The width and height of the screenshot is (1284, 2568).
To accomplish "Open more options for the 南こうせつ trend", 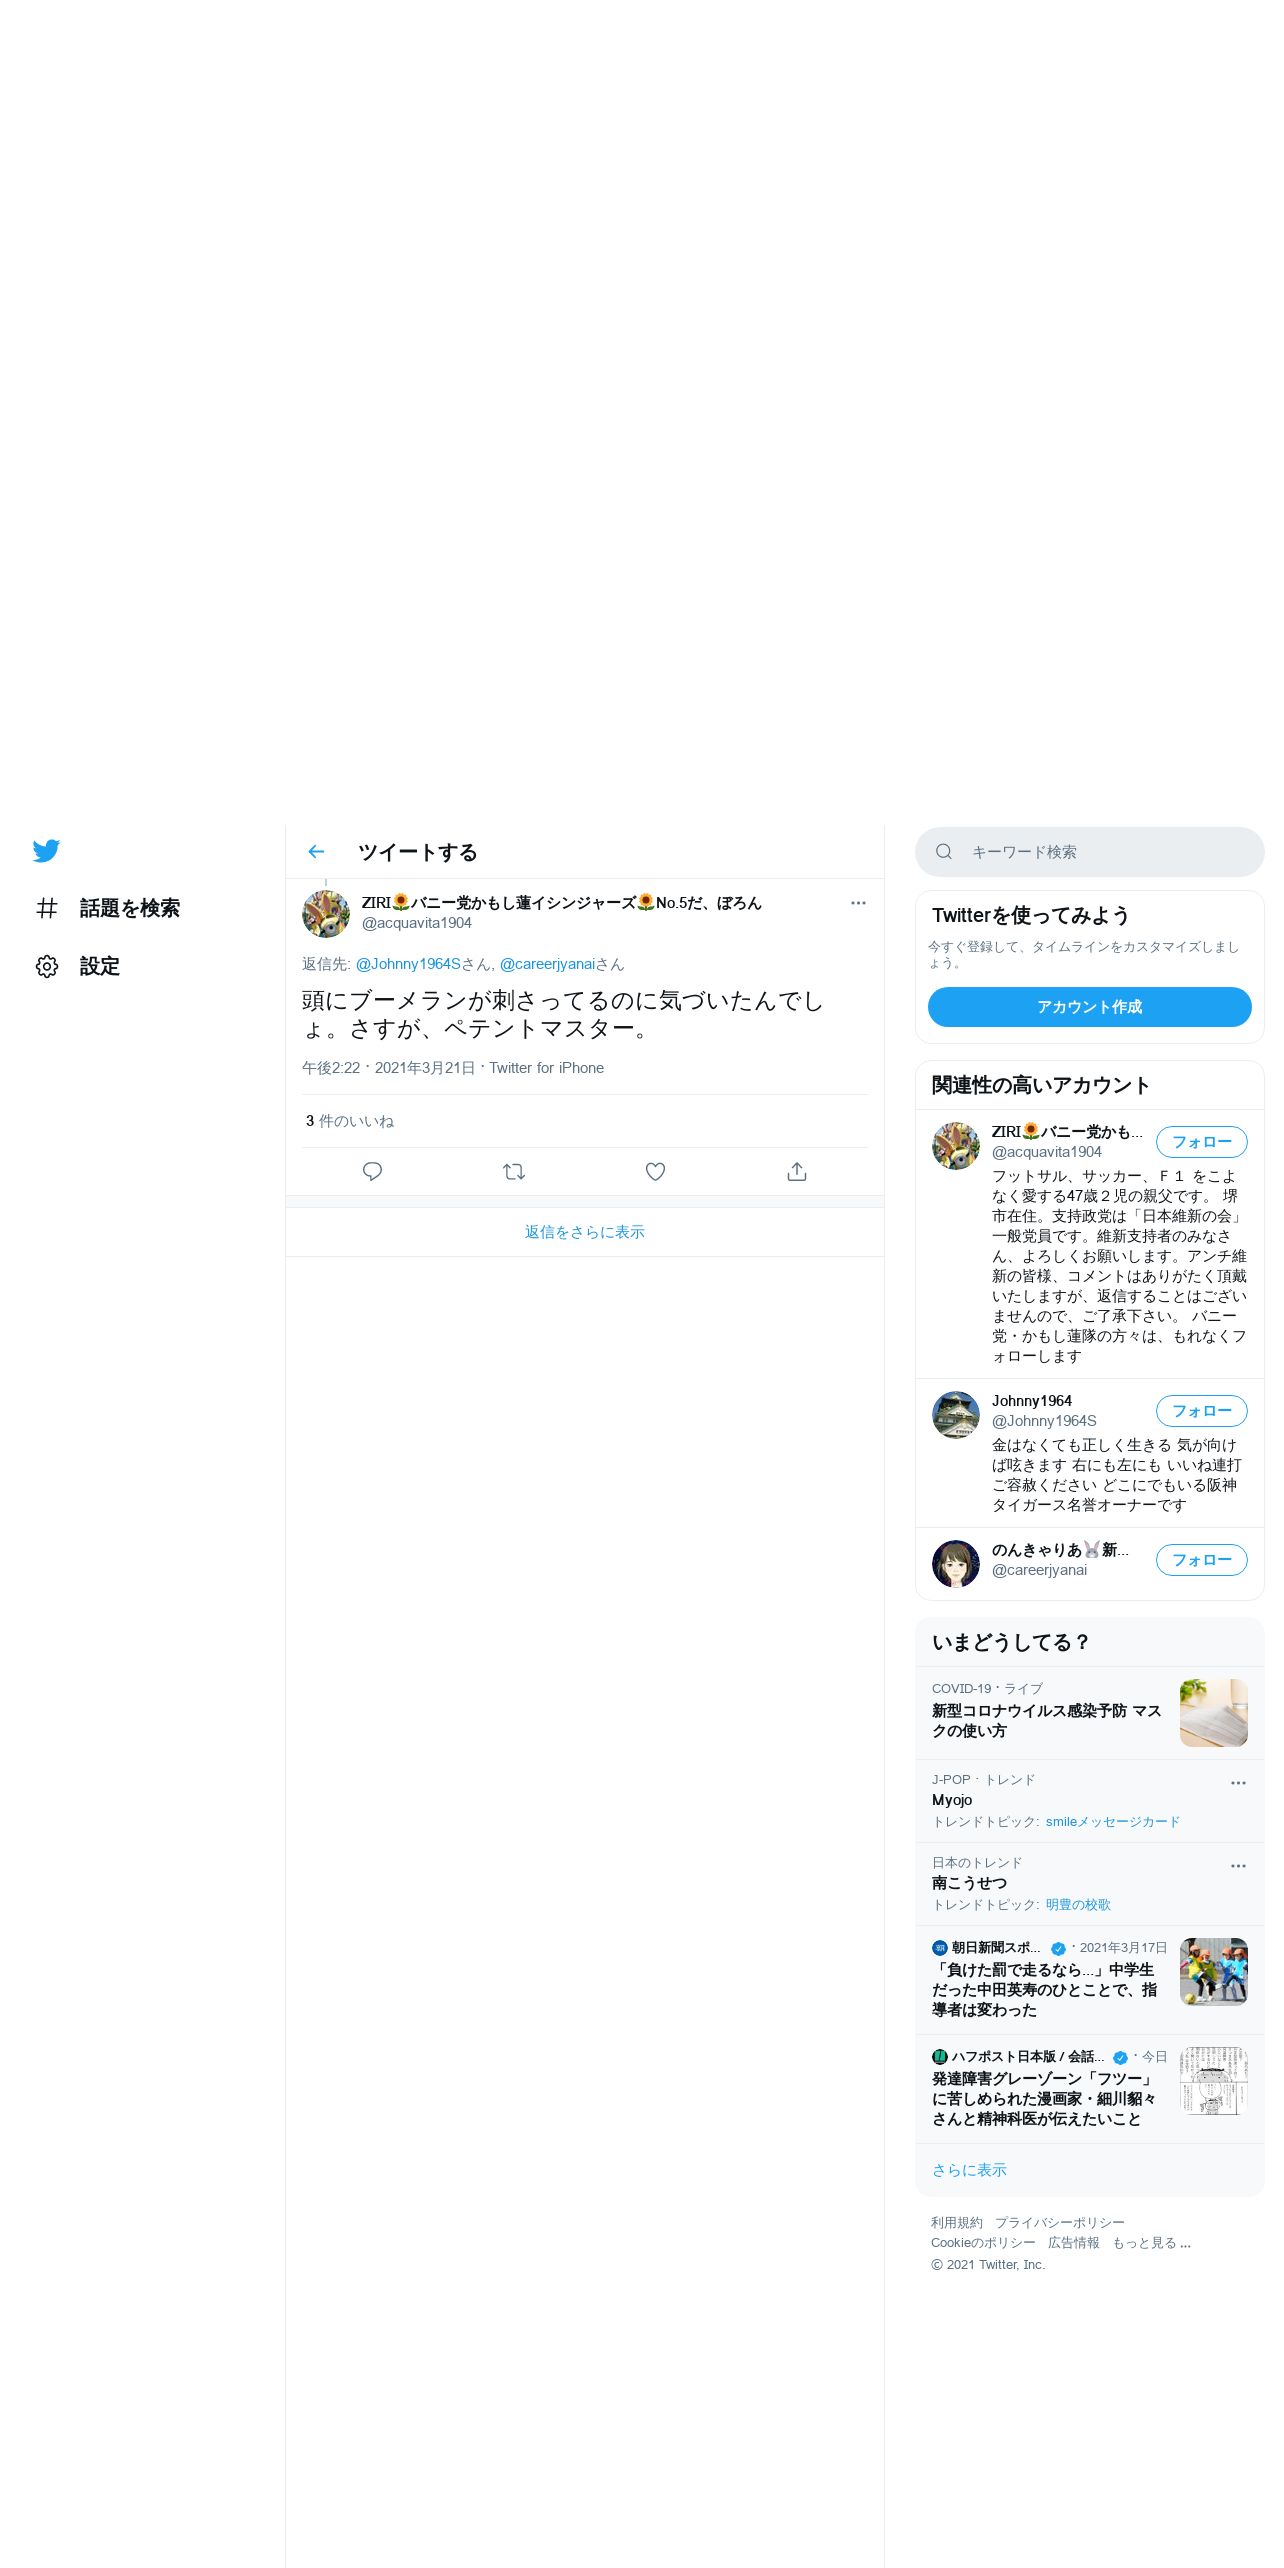I will pyautogui.click(x=1238, y=1866).
